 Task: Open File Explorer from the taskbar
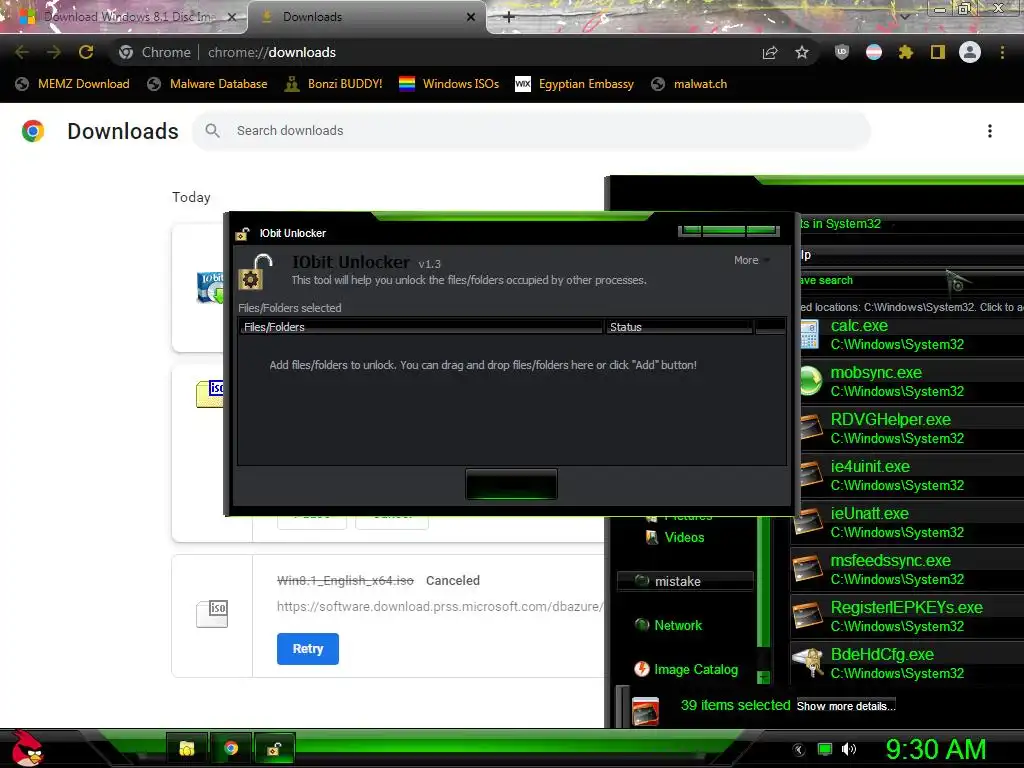pyautogui.click(x=187, y=748)
